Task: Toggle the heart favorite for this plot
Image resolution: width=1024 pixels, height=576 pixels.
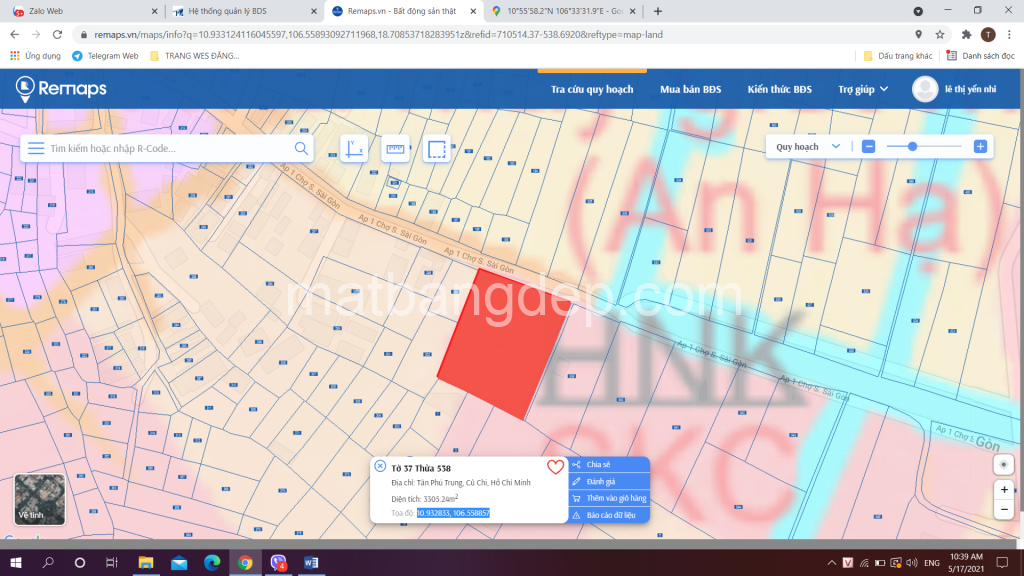Action: [555, 467]
